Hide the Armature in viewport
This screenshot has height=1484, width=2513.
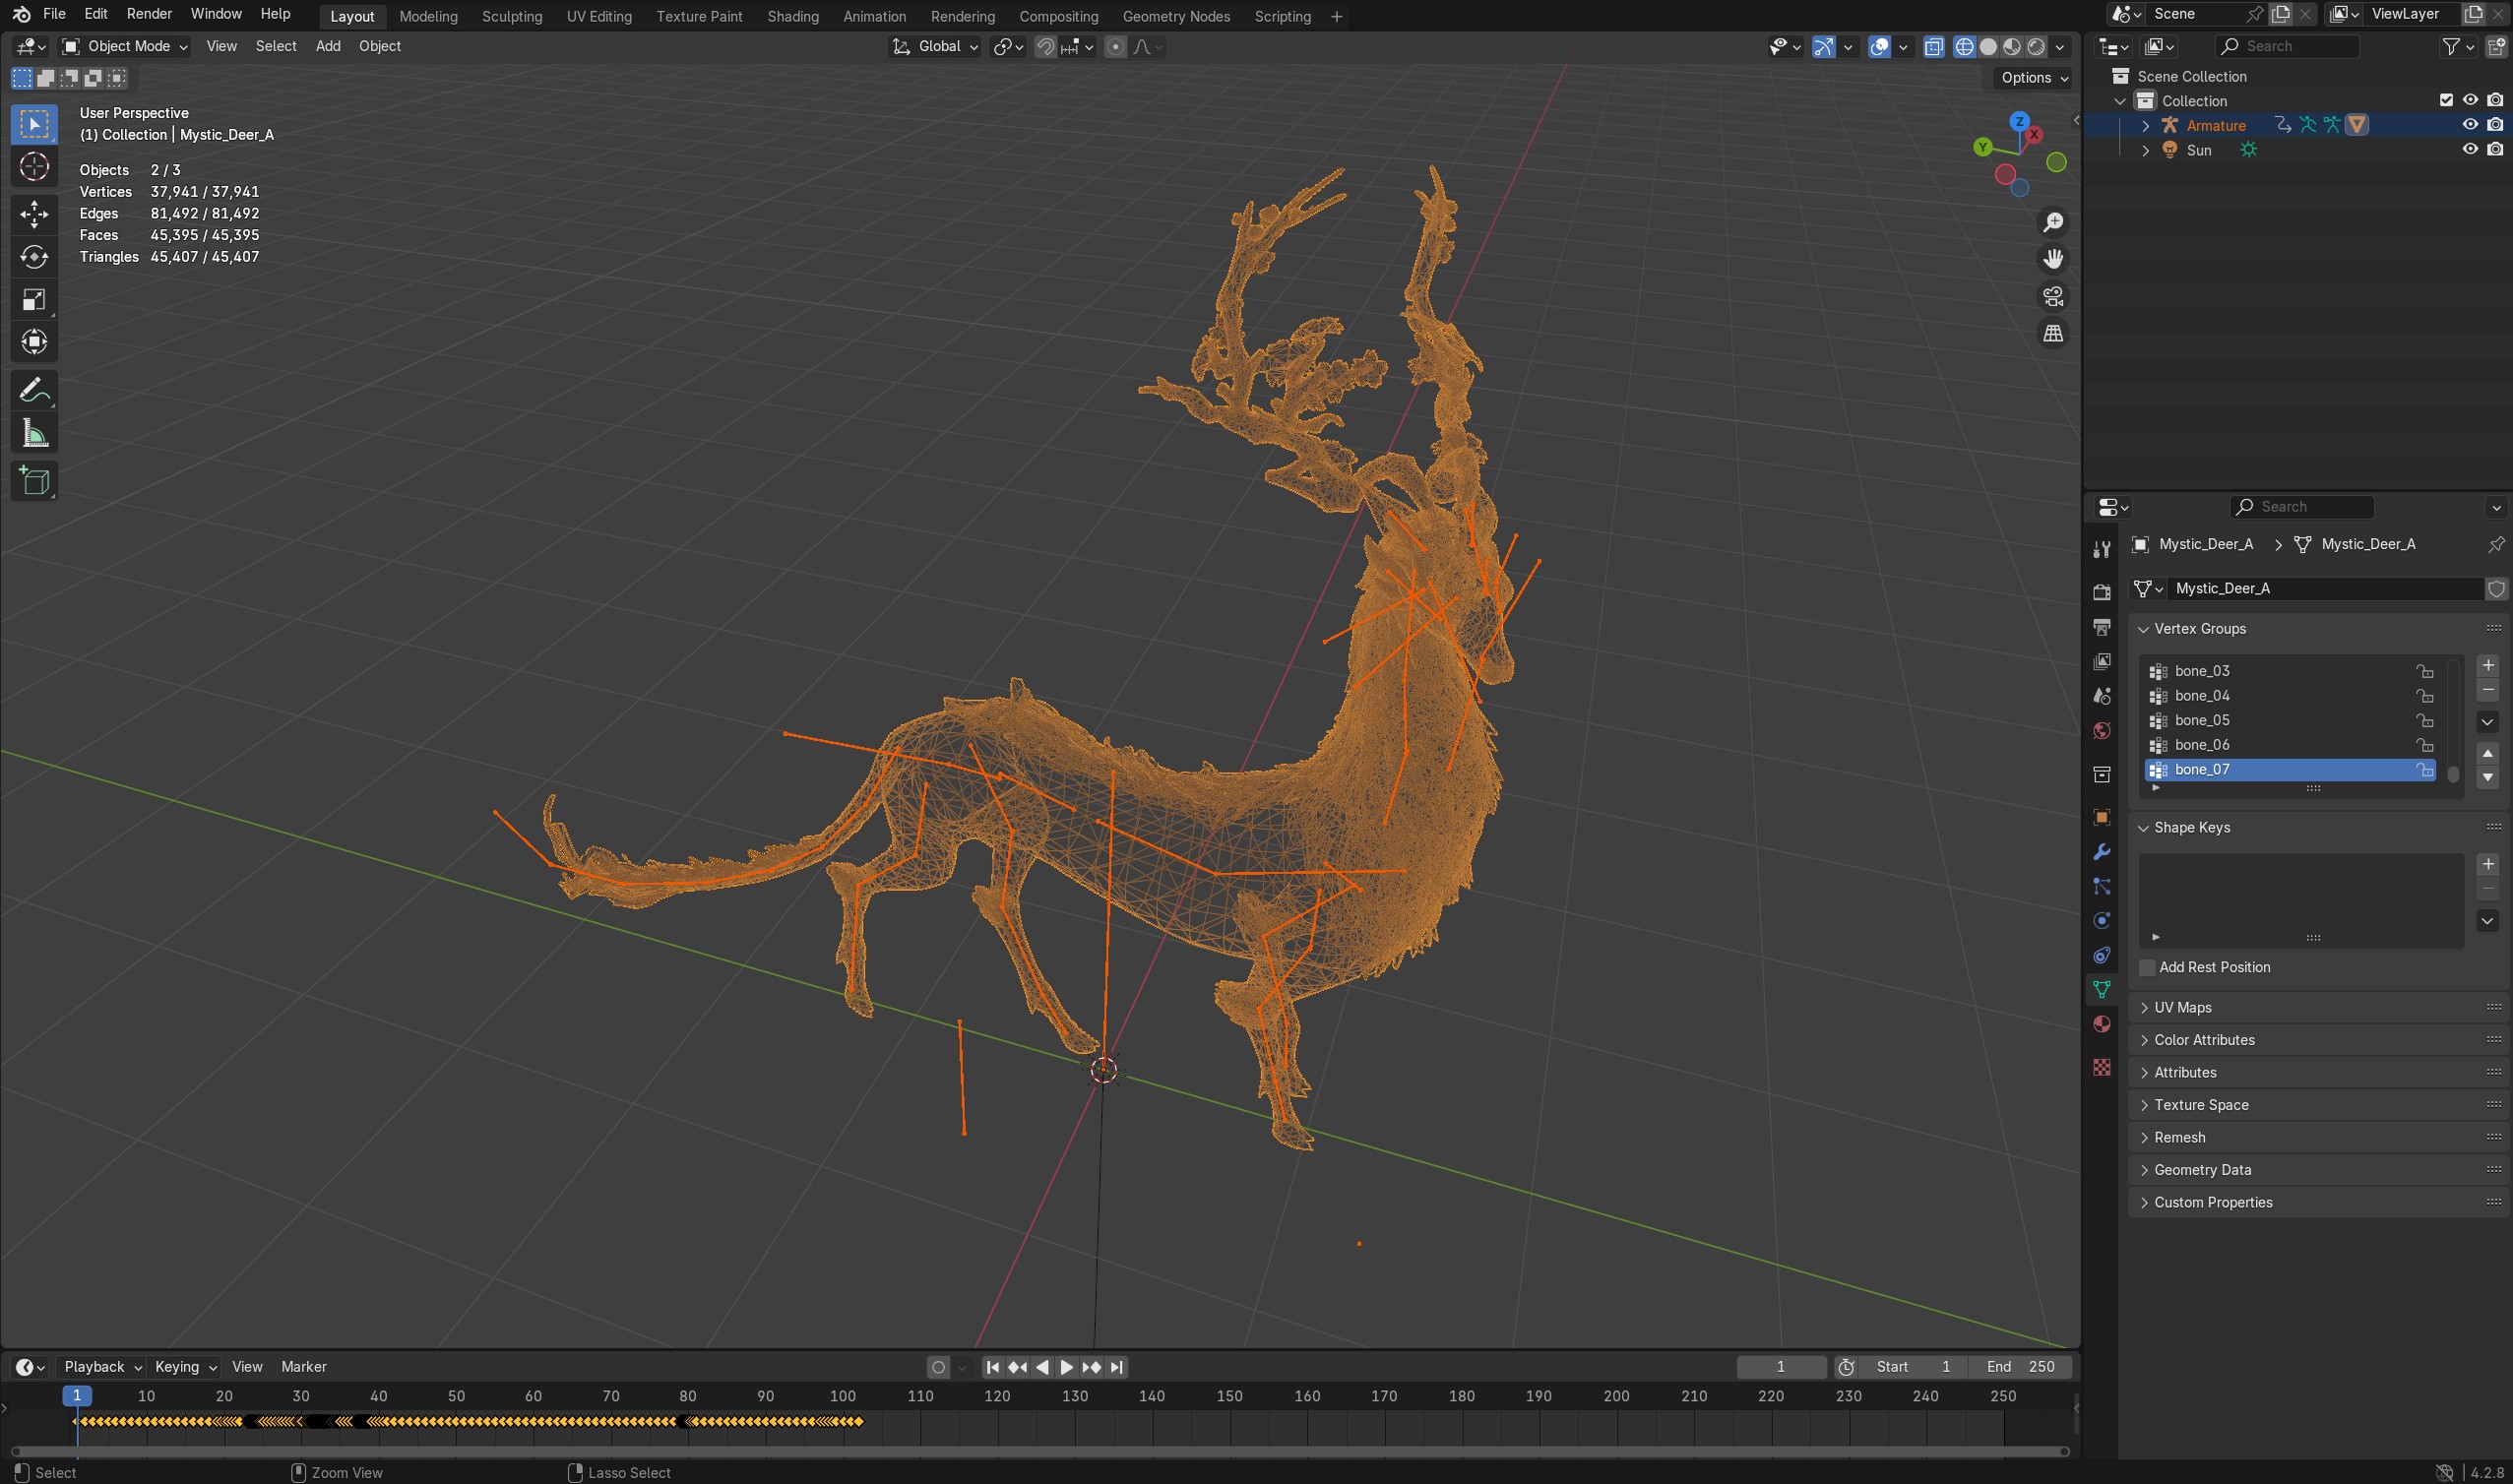[x=2469, y=125]
